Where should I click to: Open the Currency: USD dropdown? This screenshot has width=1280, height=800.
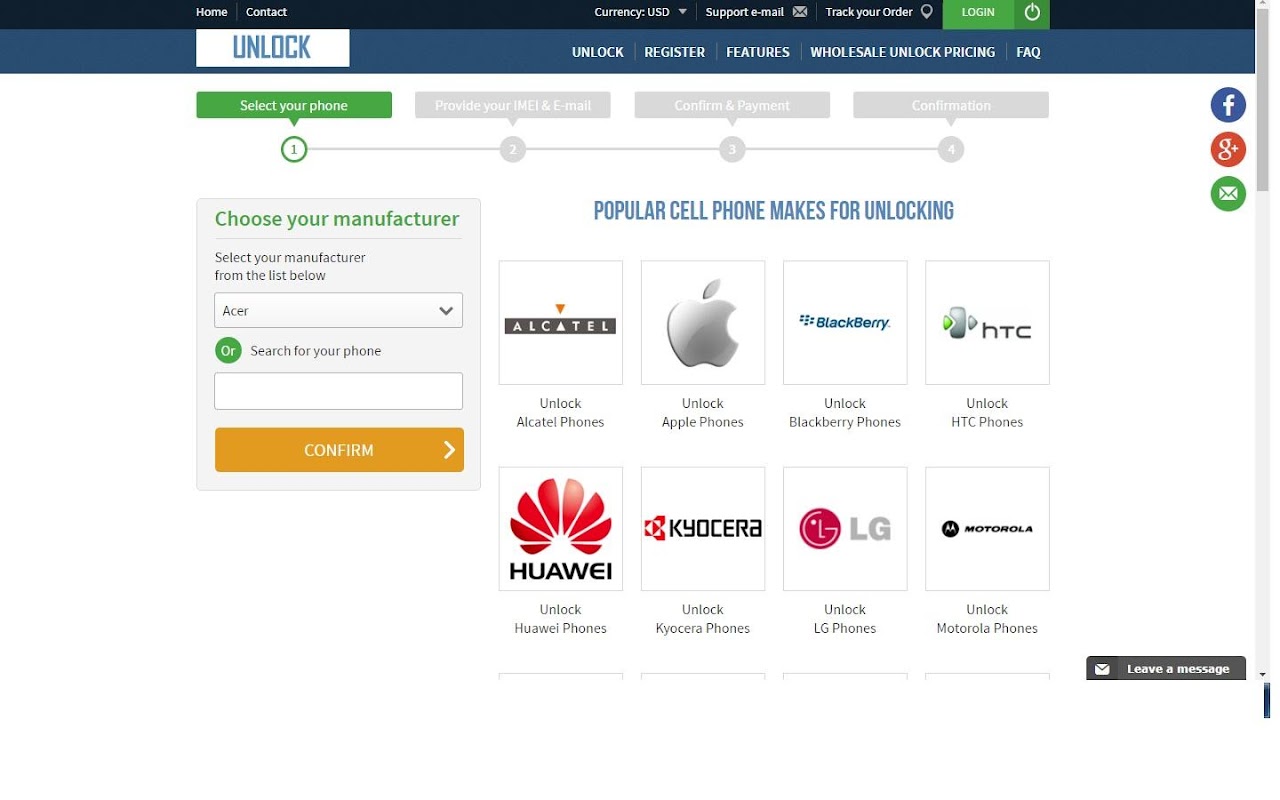[x=641, y=12]
